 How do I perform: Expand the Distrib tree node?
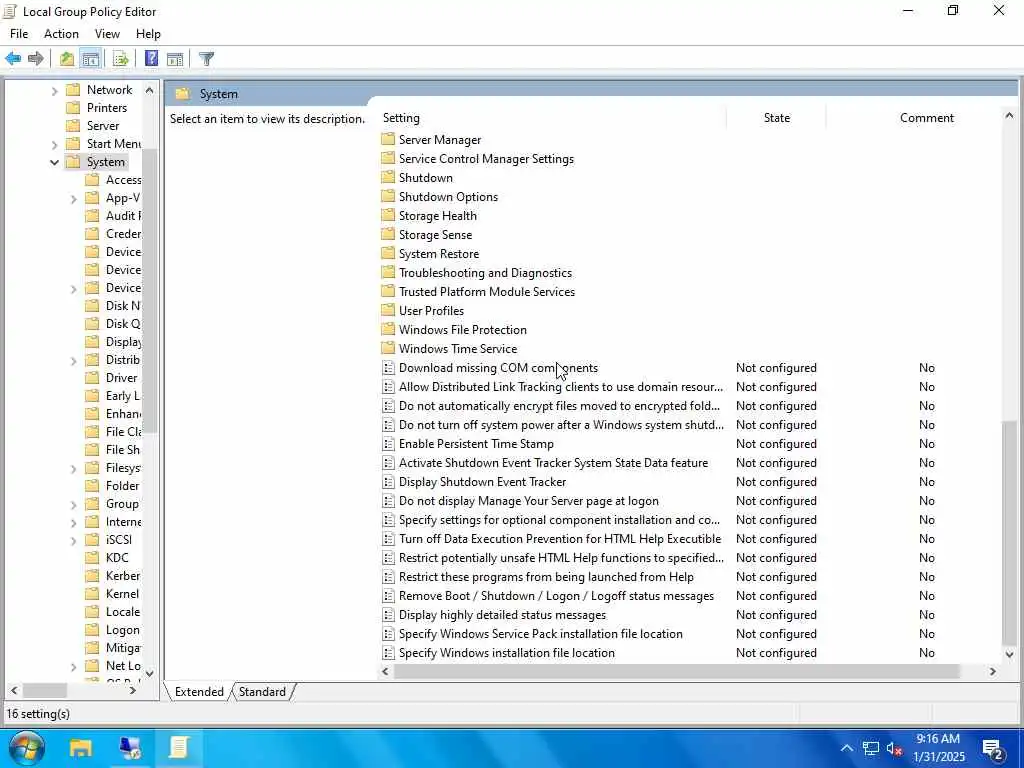74,360
